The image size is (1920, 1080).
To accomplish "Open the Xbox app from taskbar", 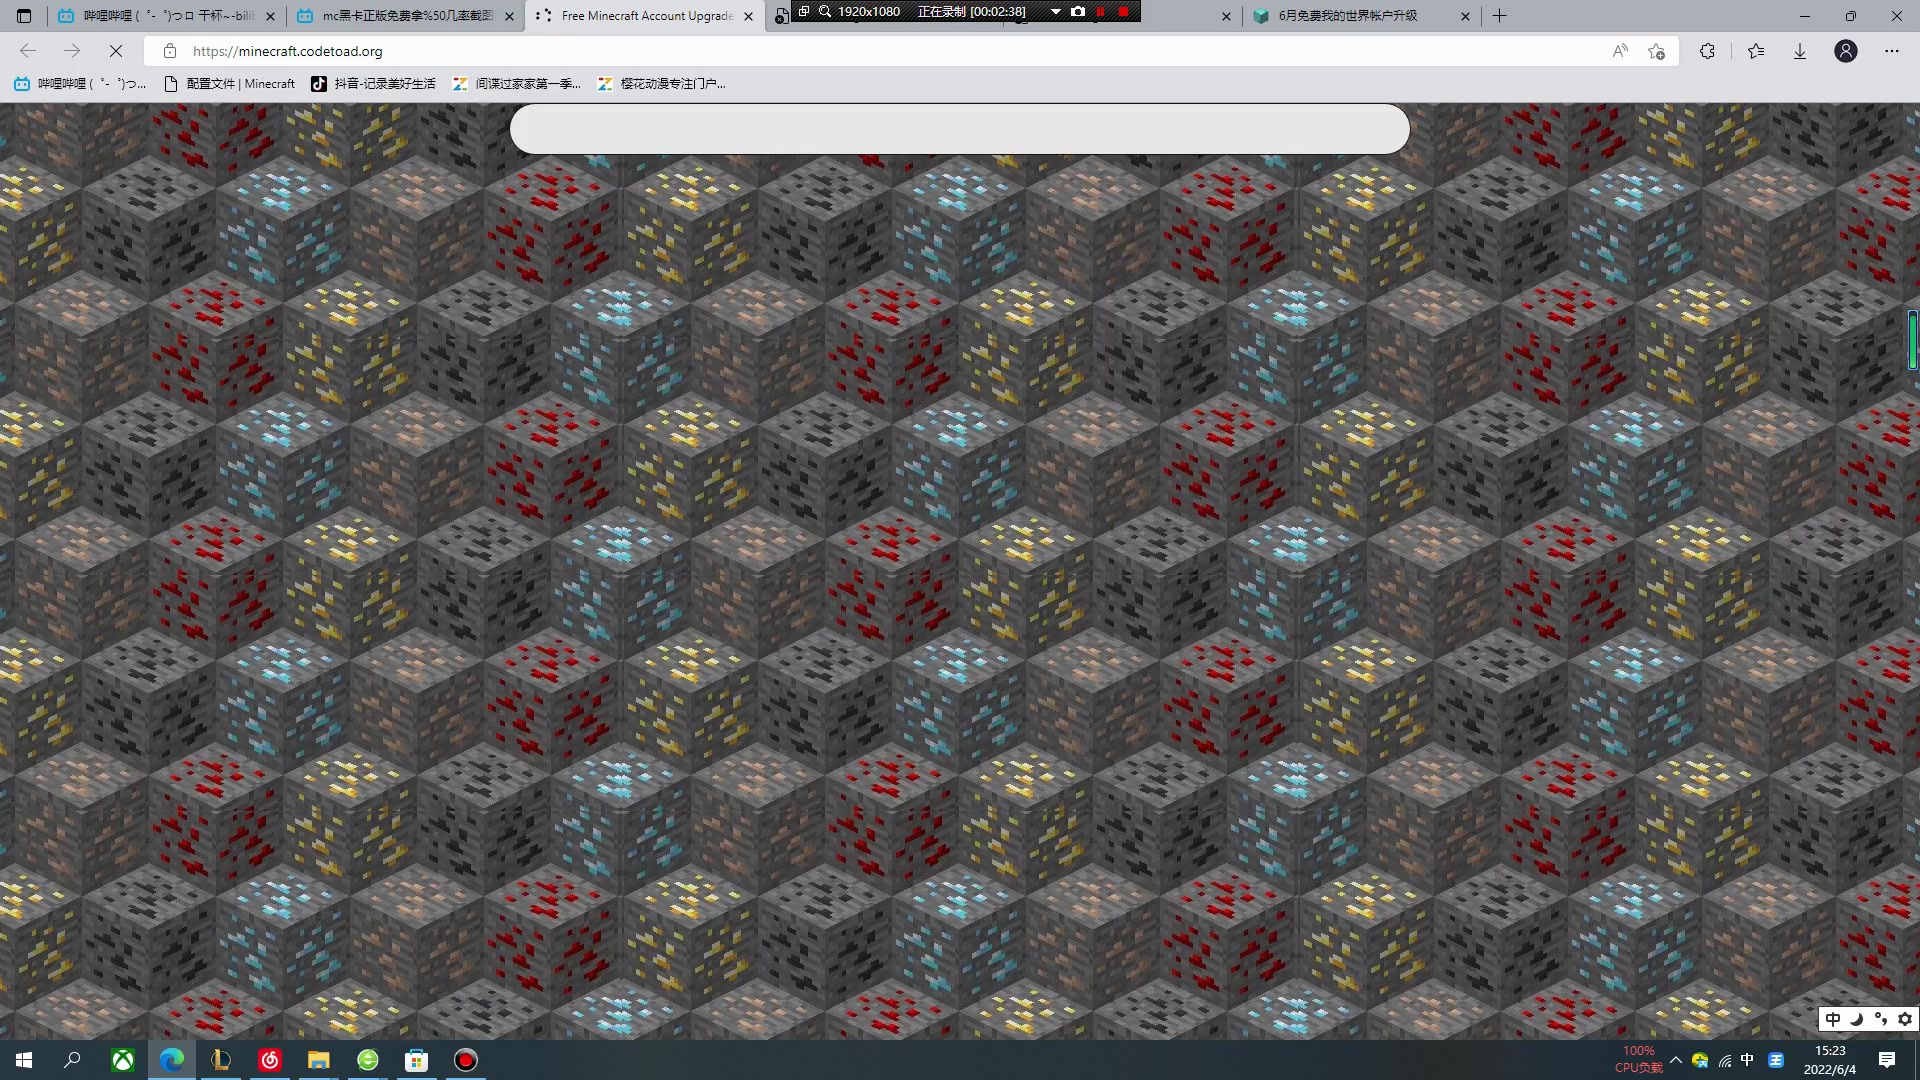I will pyautogui.click(x=123, y=1060).
